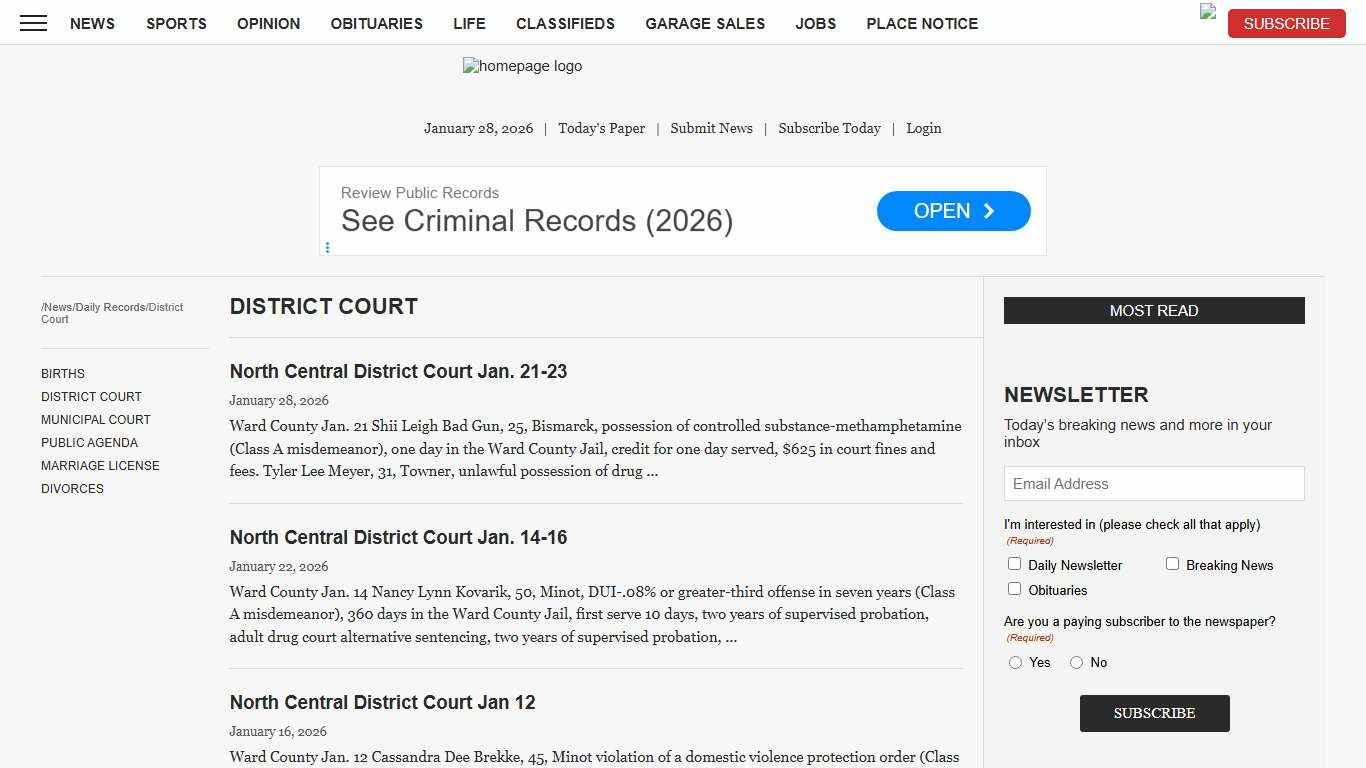Click North Central District Court Jan. 21-23 headline

coord(398,371)
